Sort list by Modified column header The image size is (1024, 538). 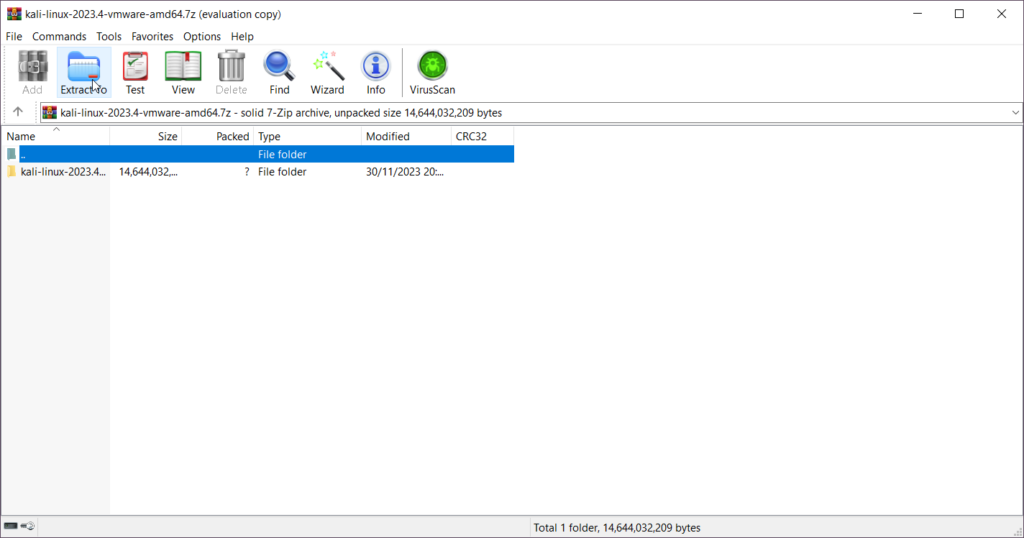click(406, 136)
